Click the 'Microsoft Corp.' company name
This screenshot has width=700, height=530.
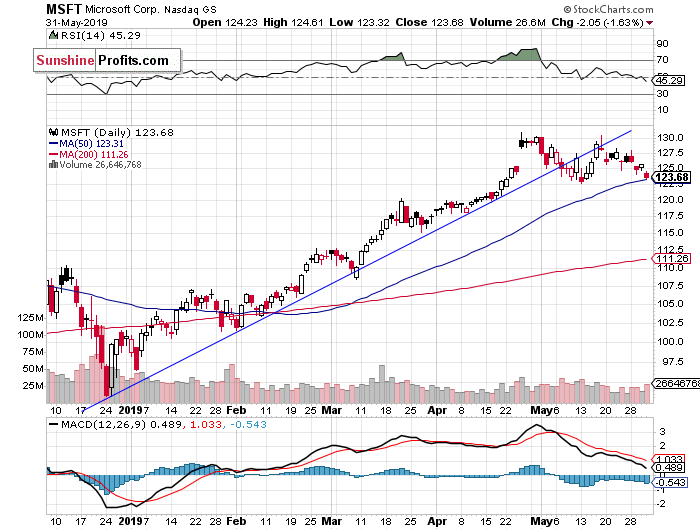(x=122, y=9)
